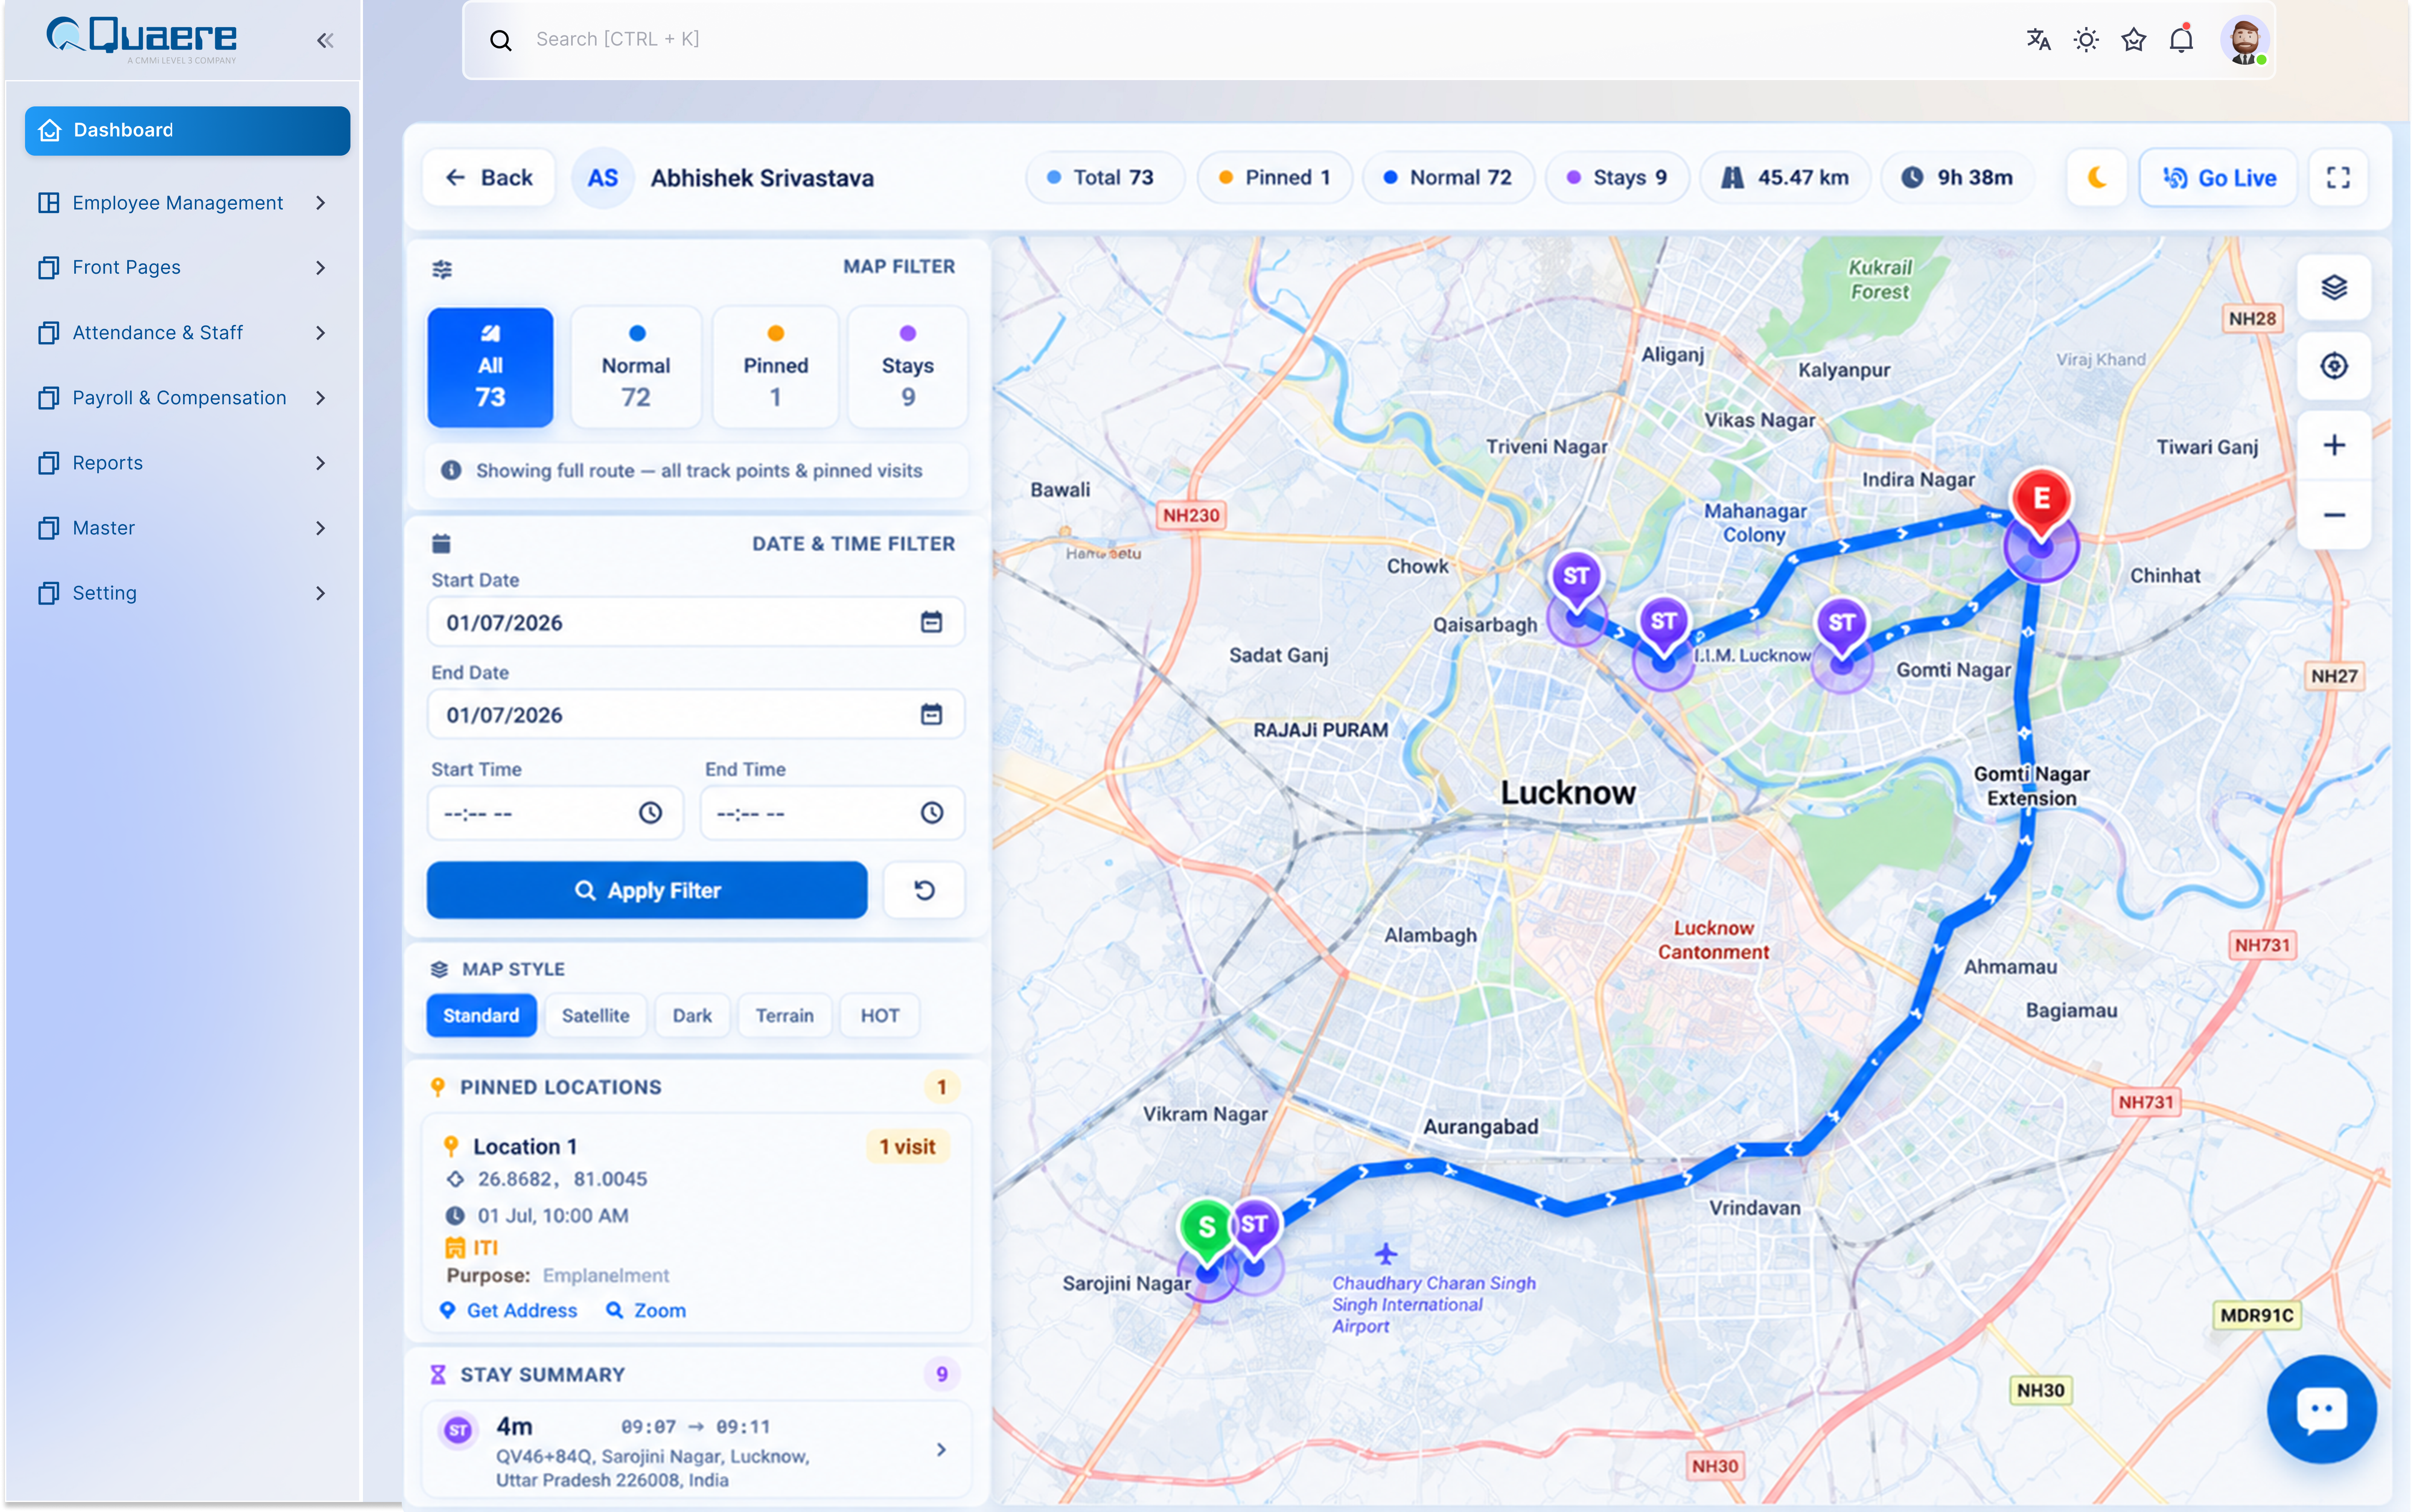Screen dimensions: 2413x1512
Task: Select the Pinned 1 map filter card
Action: (775, 367)
